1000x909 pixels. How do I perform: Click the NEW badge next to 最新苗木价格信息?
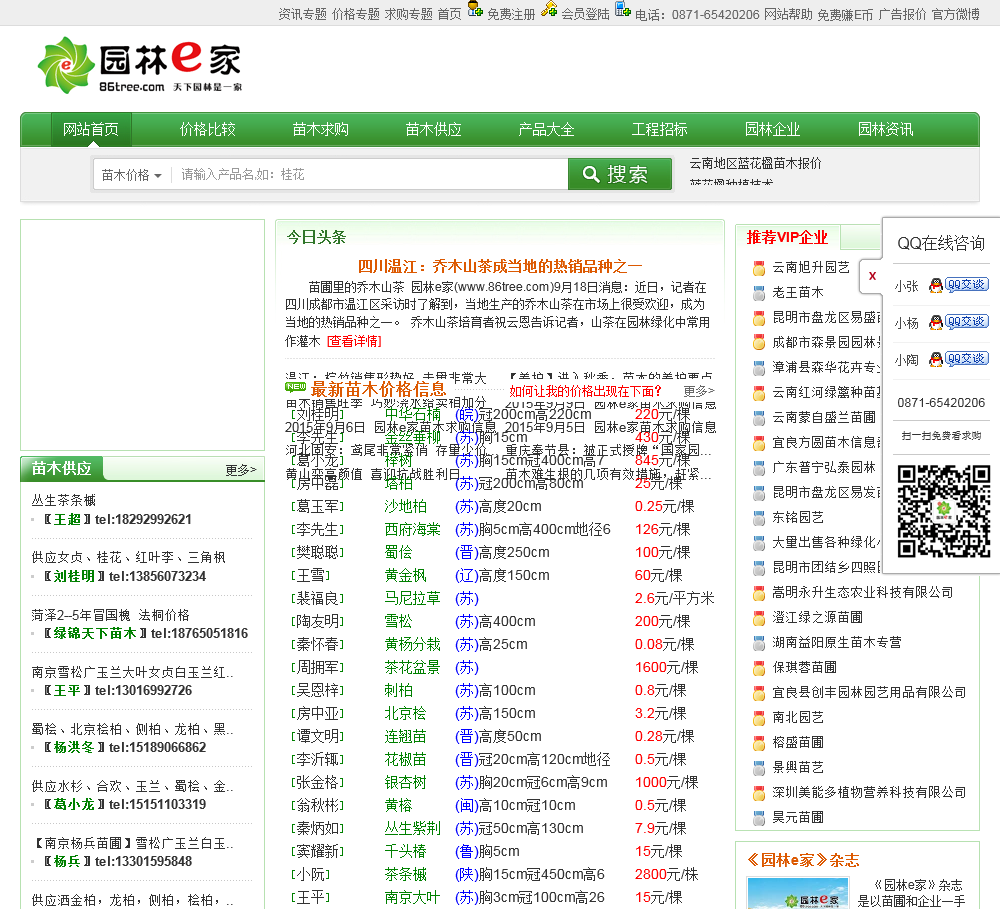[296, 387]
